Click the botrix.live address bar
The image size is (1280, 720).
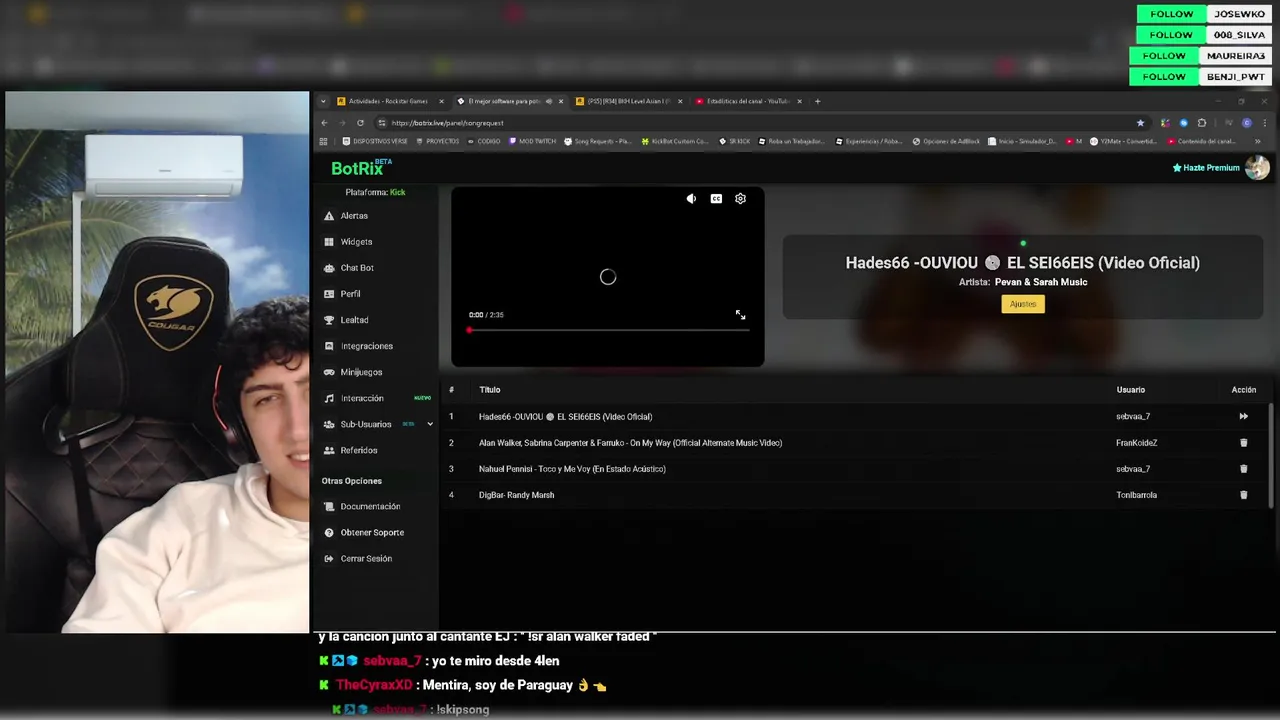(x=760, y=123)
